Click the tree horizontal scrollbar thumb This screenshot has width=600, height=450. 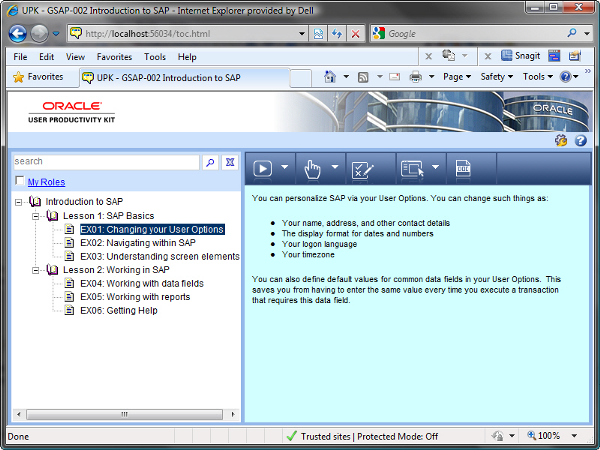click(124, 414)
